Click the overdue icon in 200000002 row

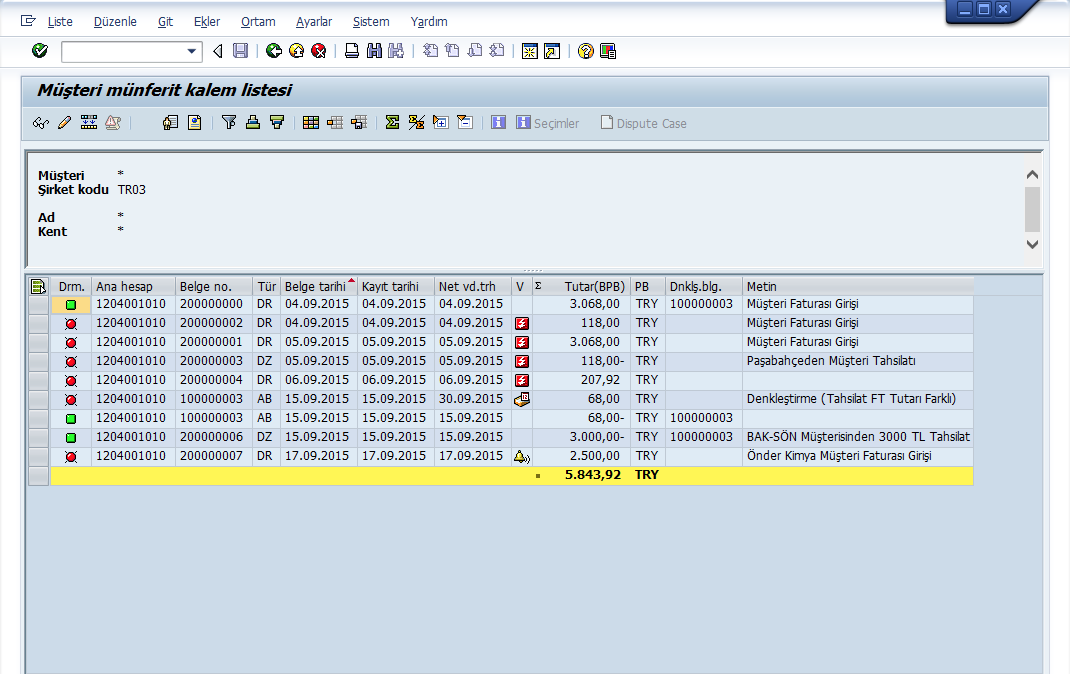[x=521, y=323]
